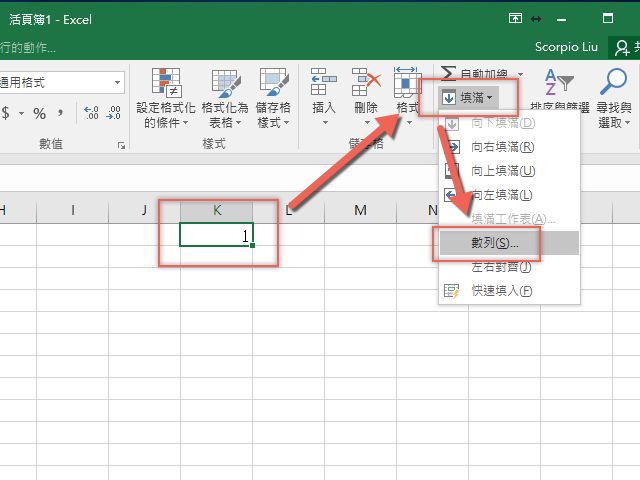Expand Delete (刪除) dropdown arrow
This screenshot has width=640, height=480.
[x=367, y=122]
